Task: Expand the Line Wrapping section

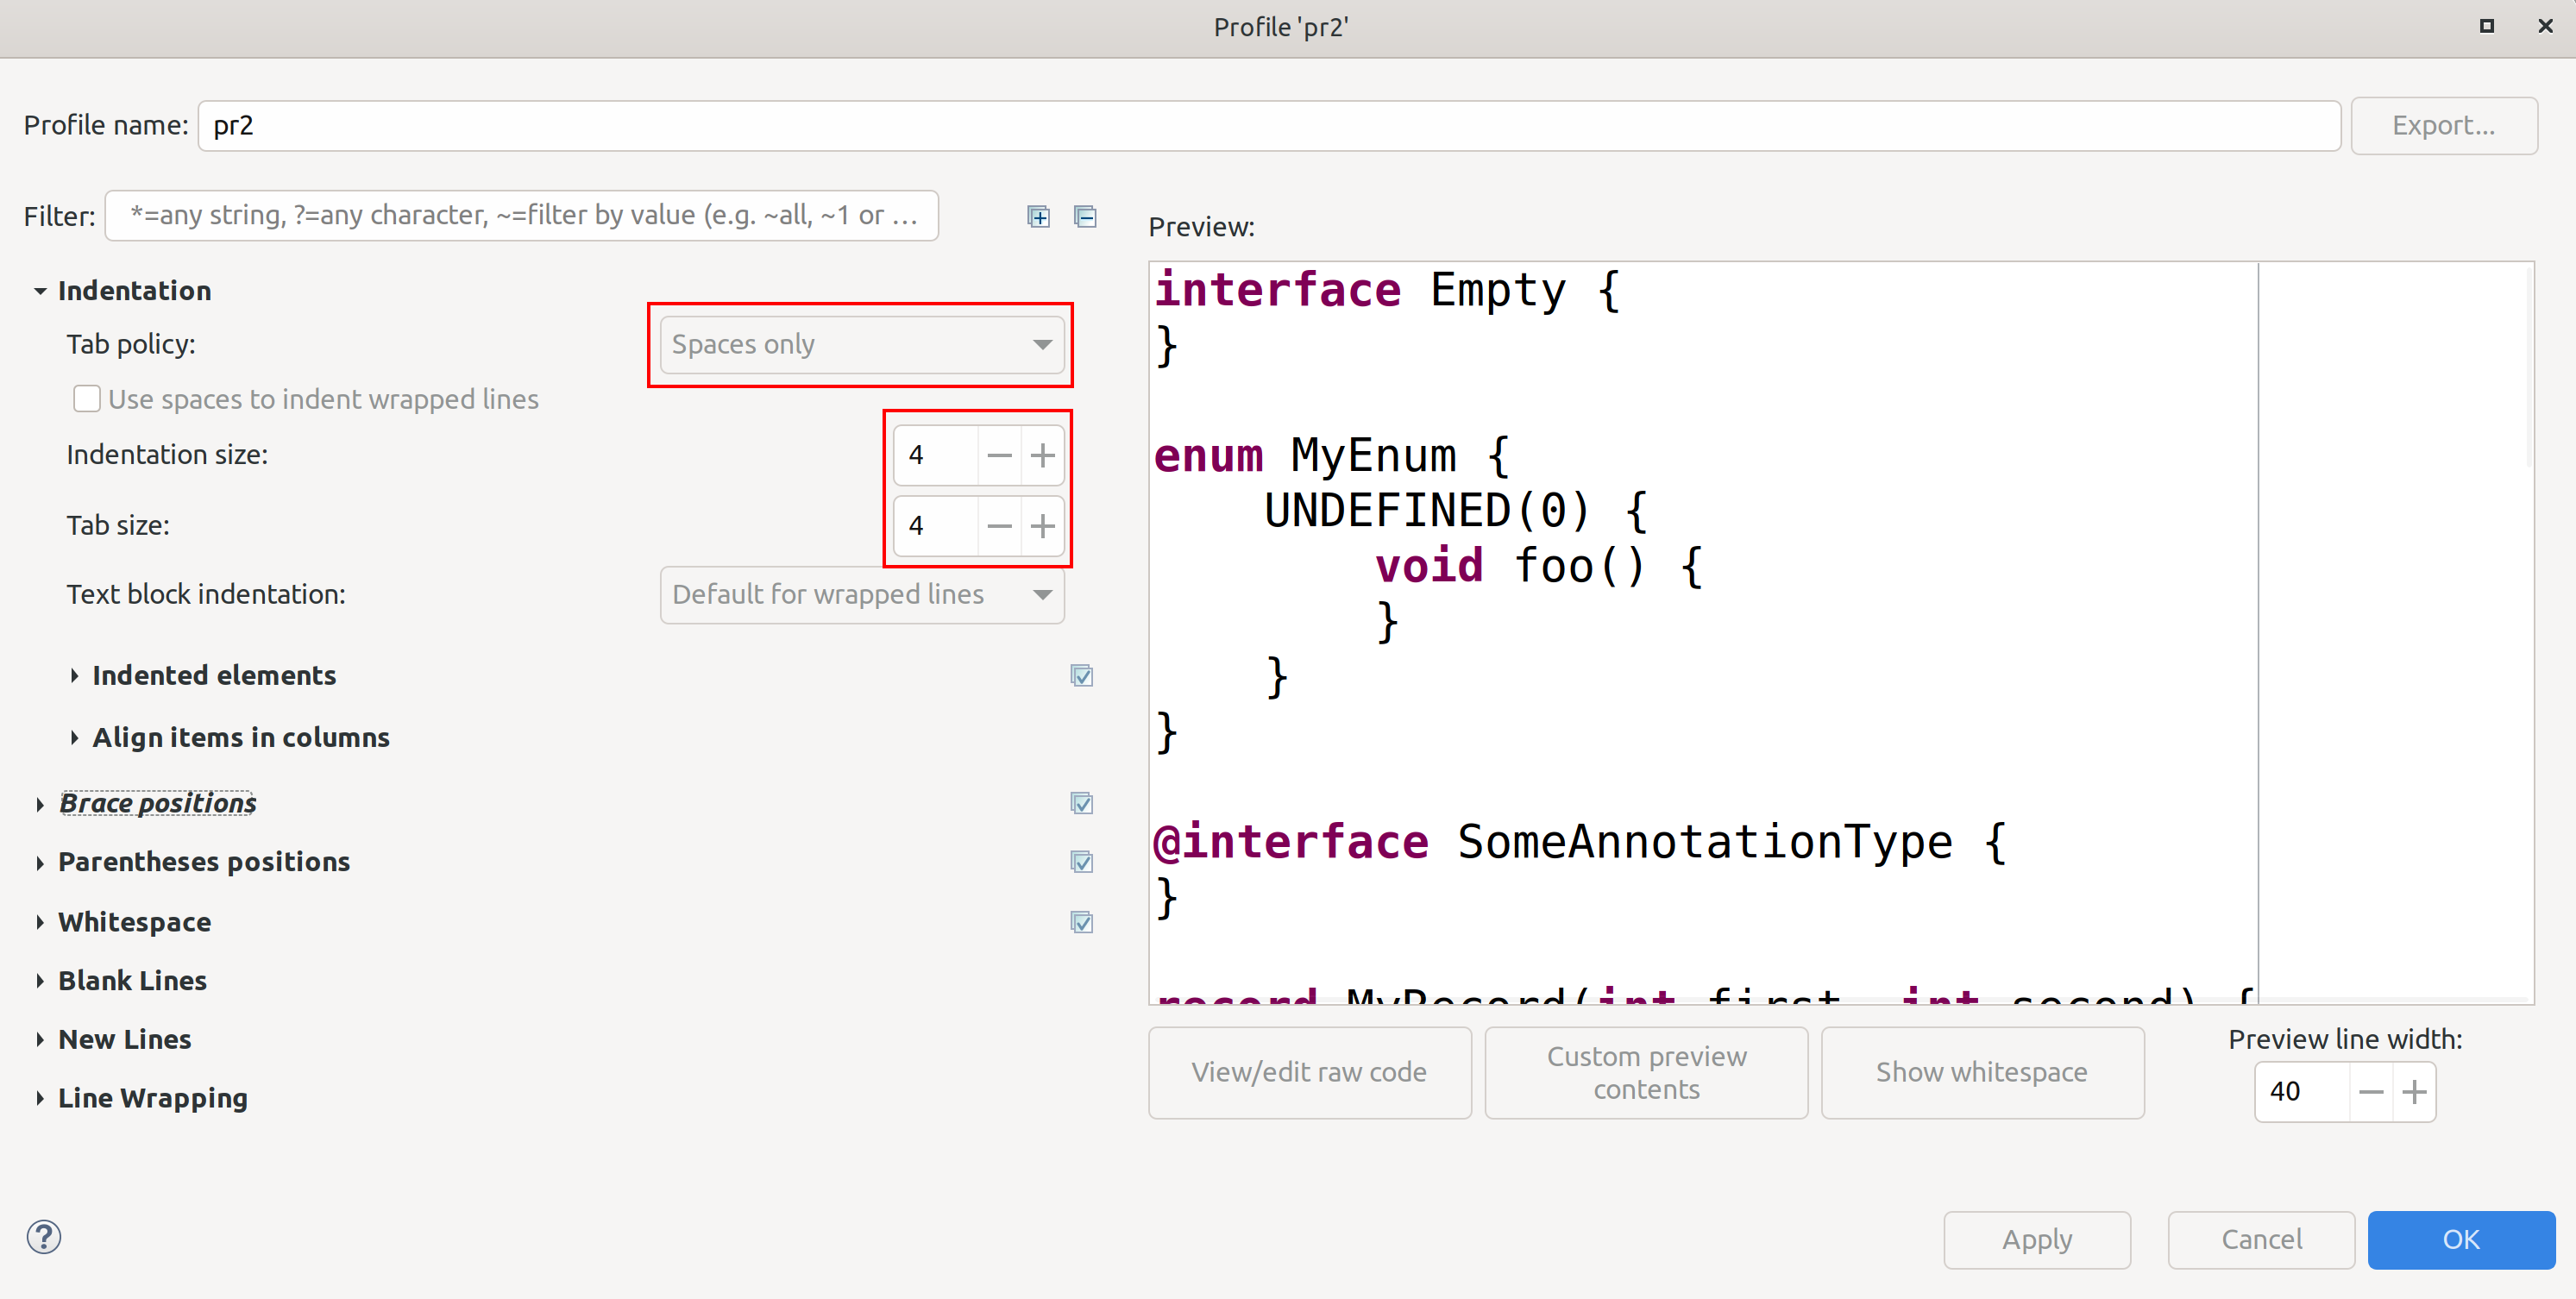Action: pos(40,1098)
